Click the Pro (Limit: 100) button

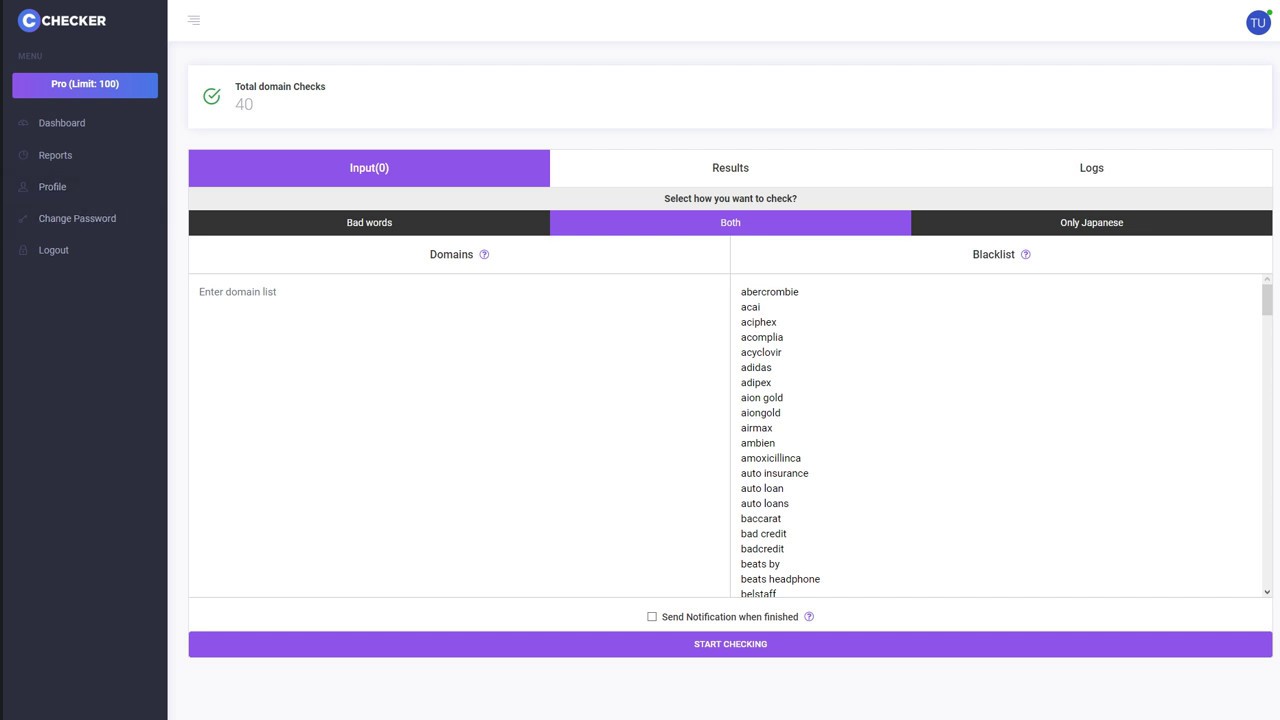tap(85, 85)
